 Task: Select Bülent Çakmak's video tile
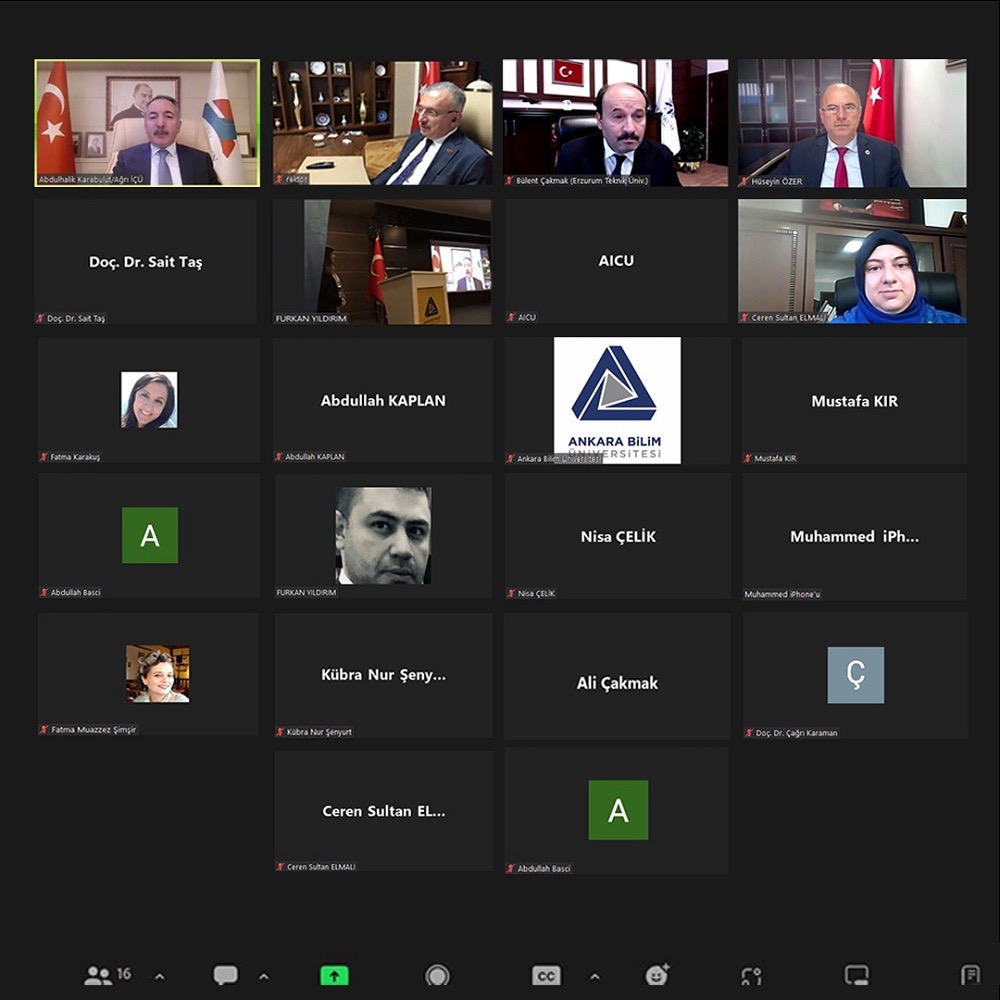616,123
